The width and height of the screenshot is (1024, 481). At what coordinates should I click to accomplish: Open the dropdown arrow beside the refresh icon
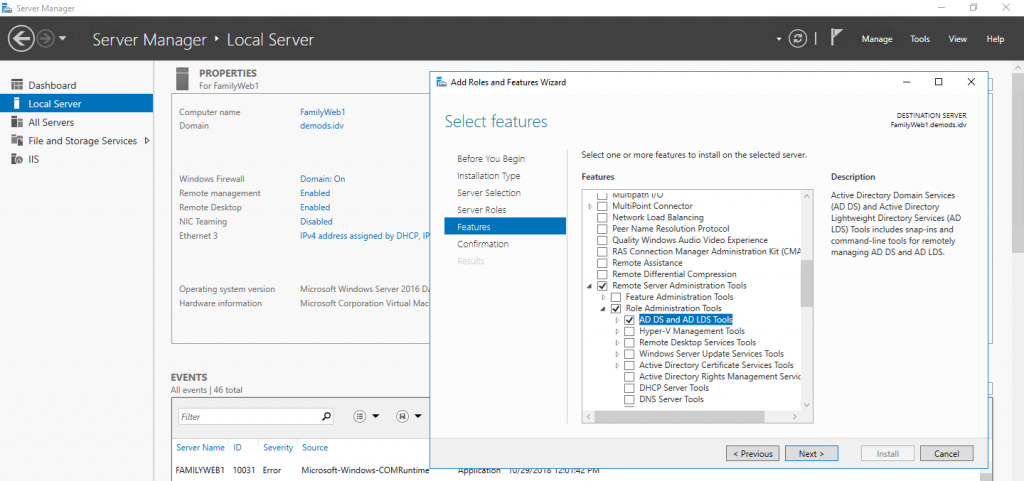(779, 39)
